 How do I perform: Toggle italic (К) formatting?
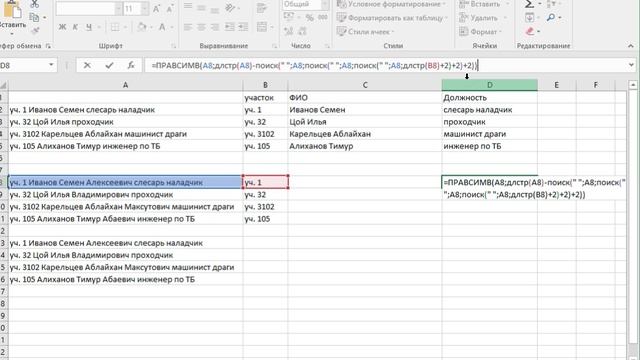(75, 27)
